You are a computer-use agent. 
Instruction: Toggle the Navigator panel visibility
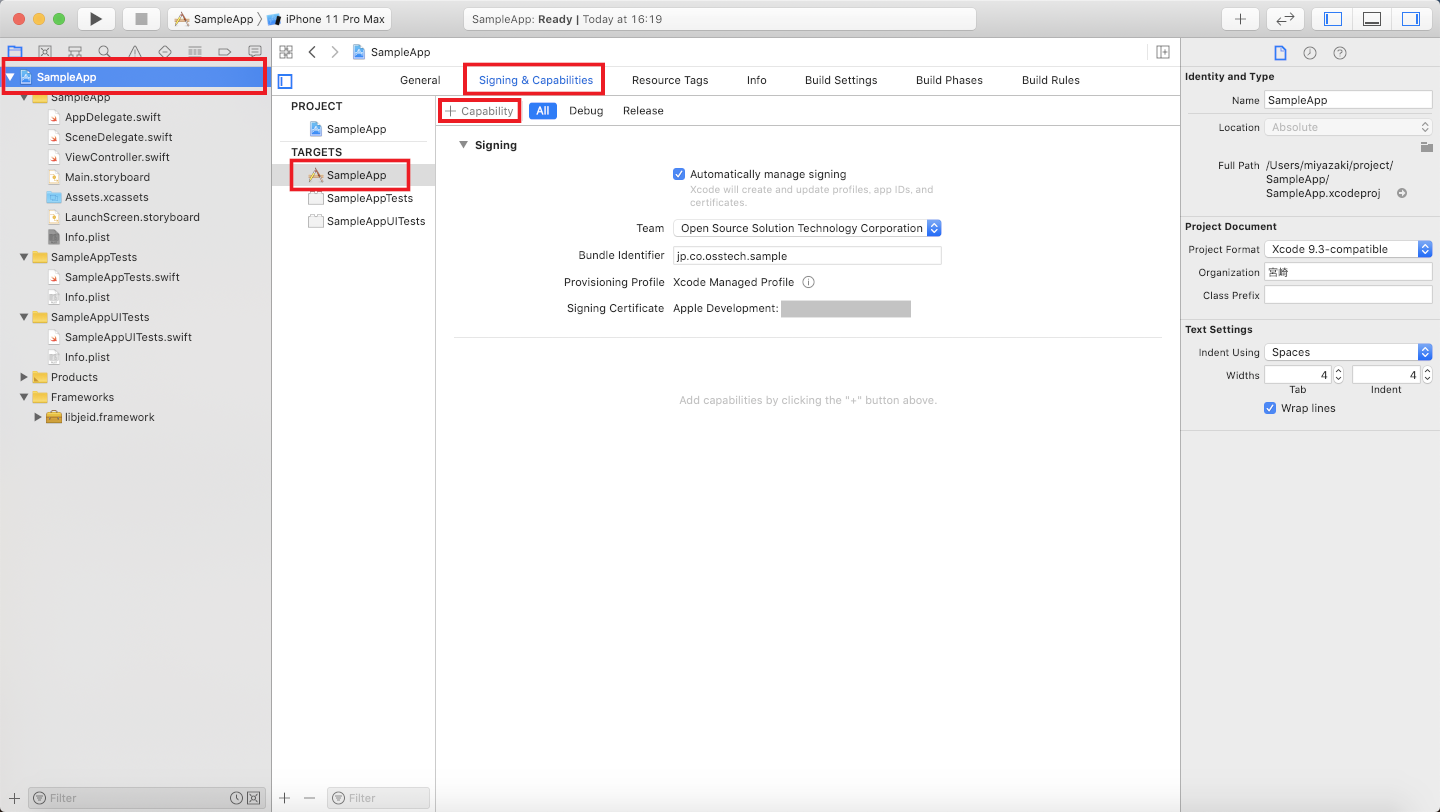(x=1333, y=19)
